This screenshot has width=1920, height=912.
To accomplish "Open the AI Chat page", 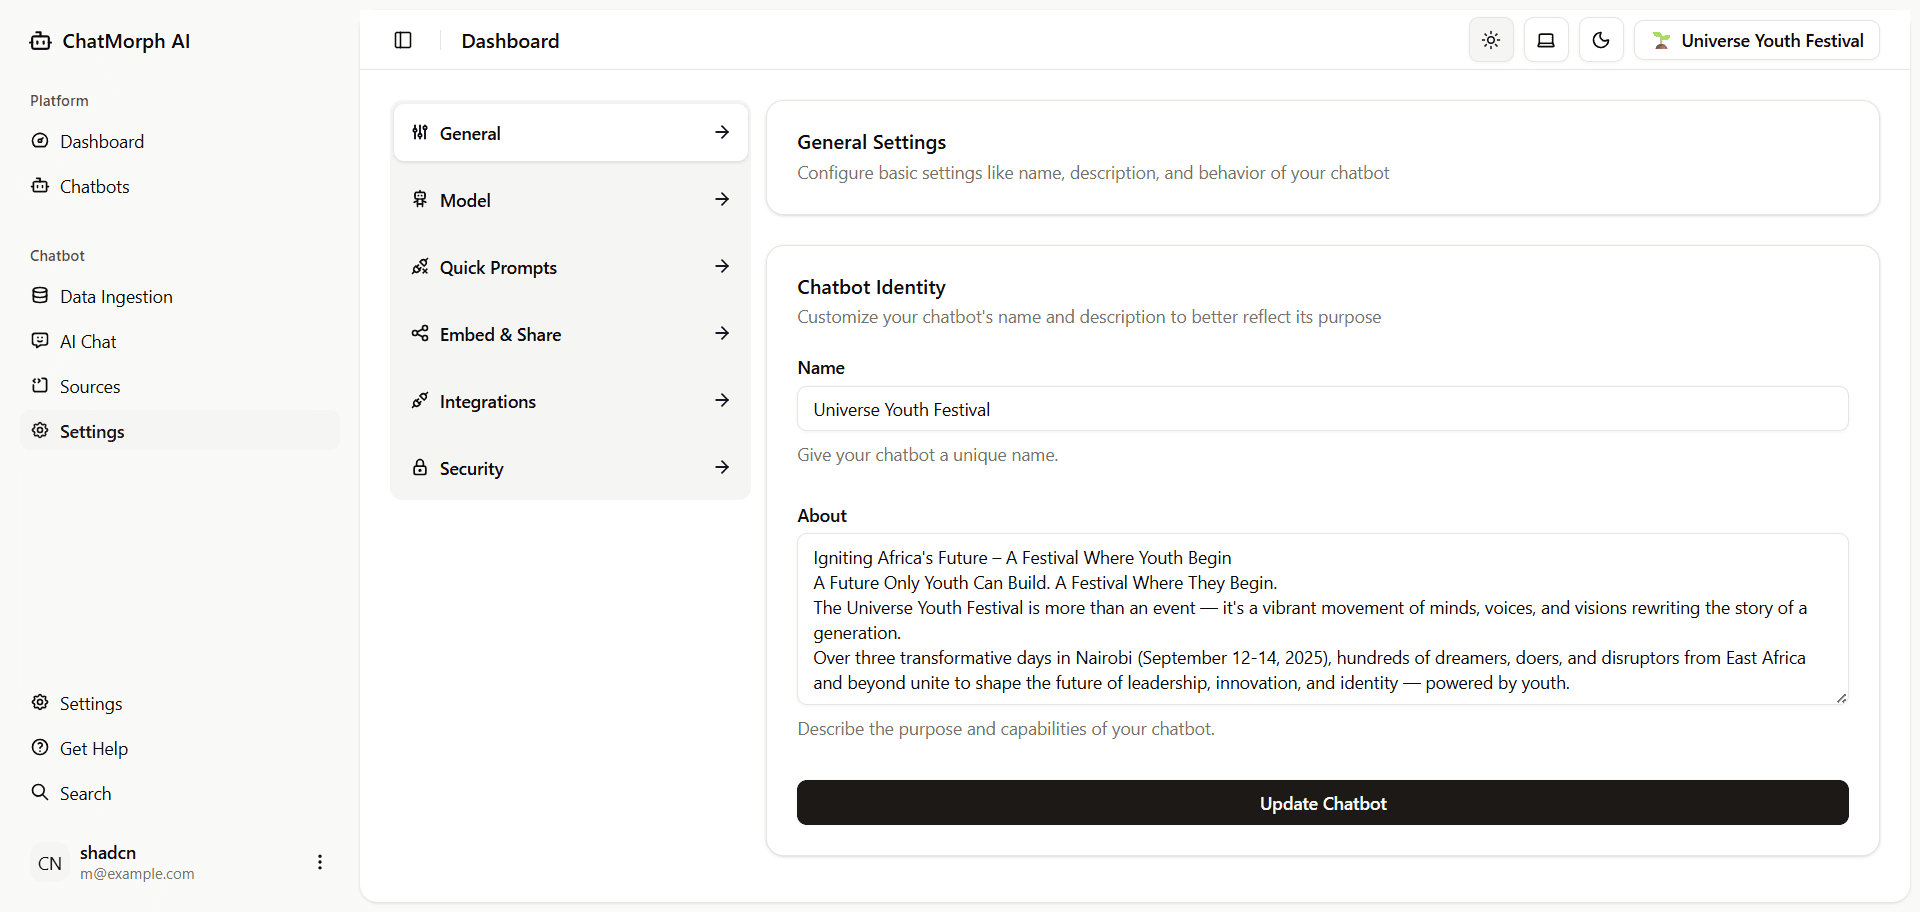I will tap(88, 342).
